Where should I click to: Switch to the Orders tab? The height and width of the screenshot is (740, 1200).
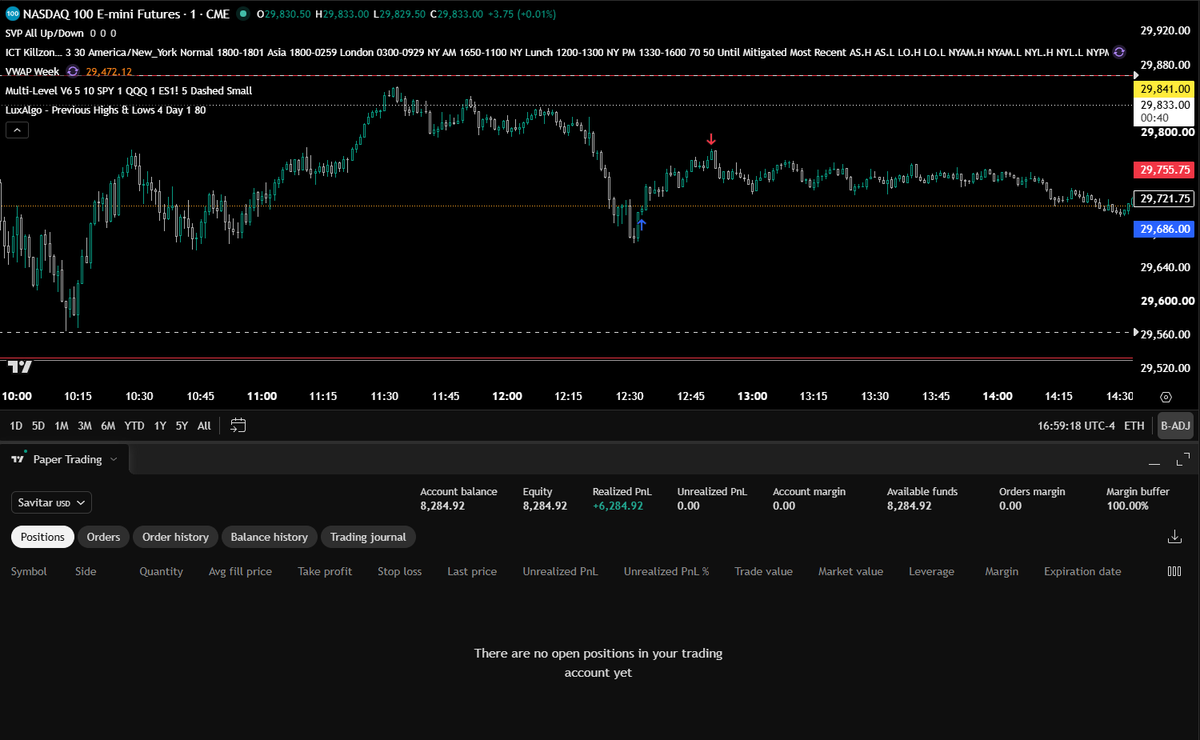pos(103,537)
